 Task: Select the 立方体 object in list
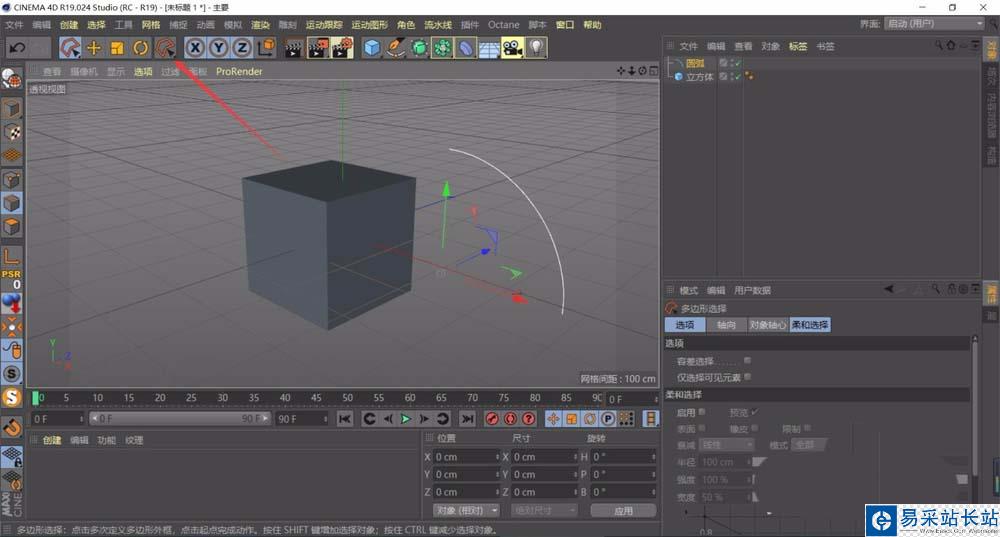click(699, 76)
